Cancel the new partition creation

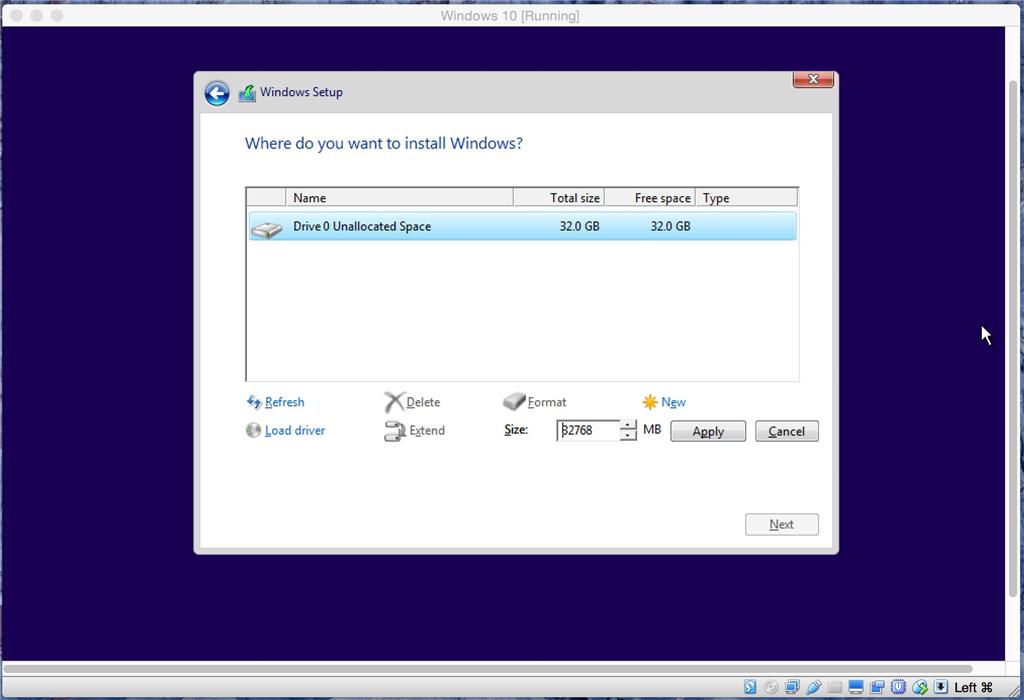(786, 431)
